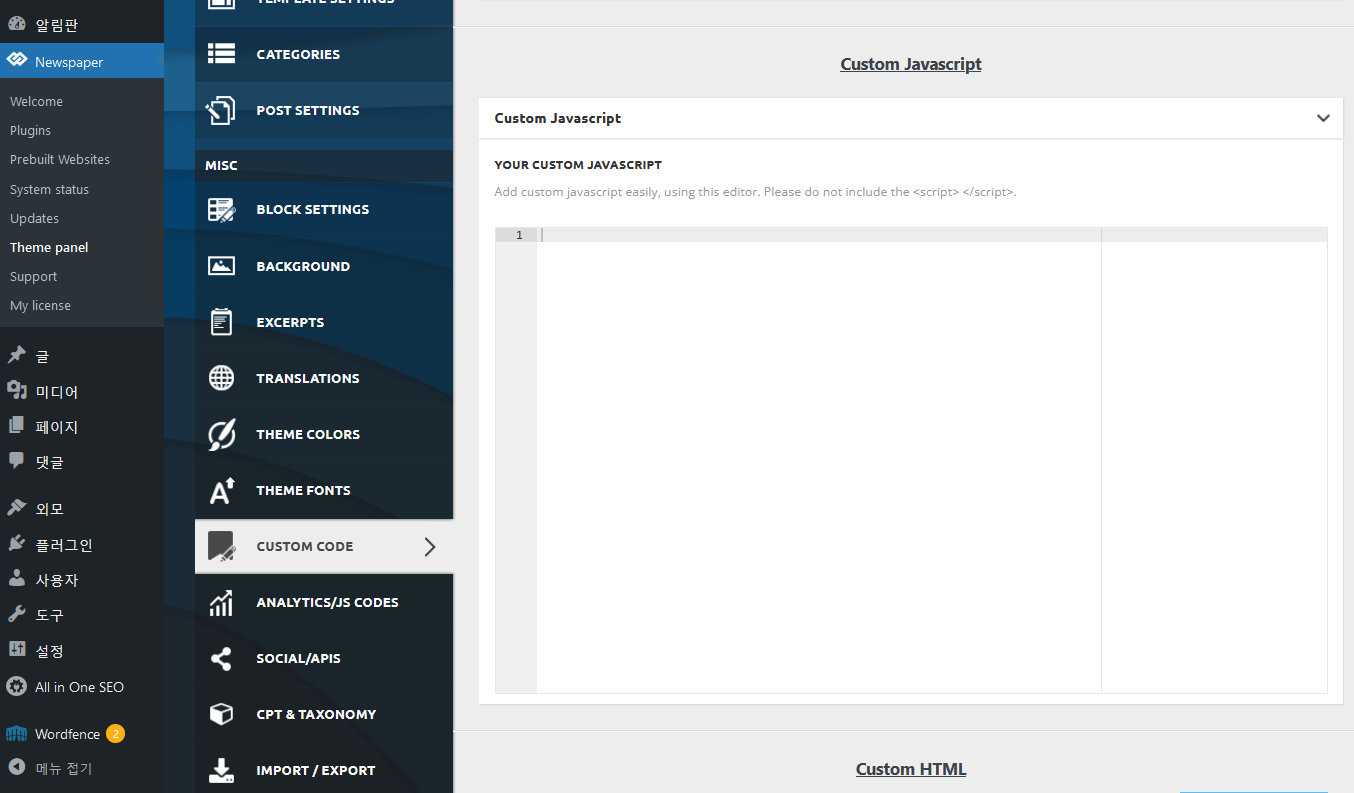Click line number 1 in the editor gutter

click(x=519, y=235)
